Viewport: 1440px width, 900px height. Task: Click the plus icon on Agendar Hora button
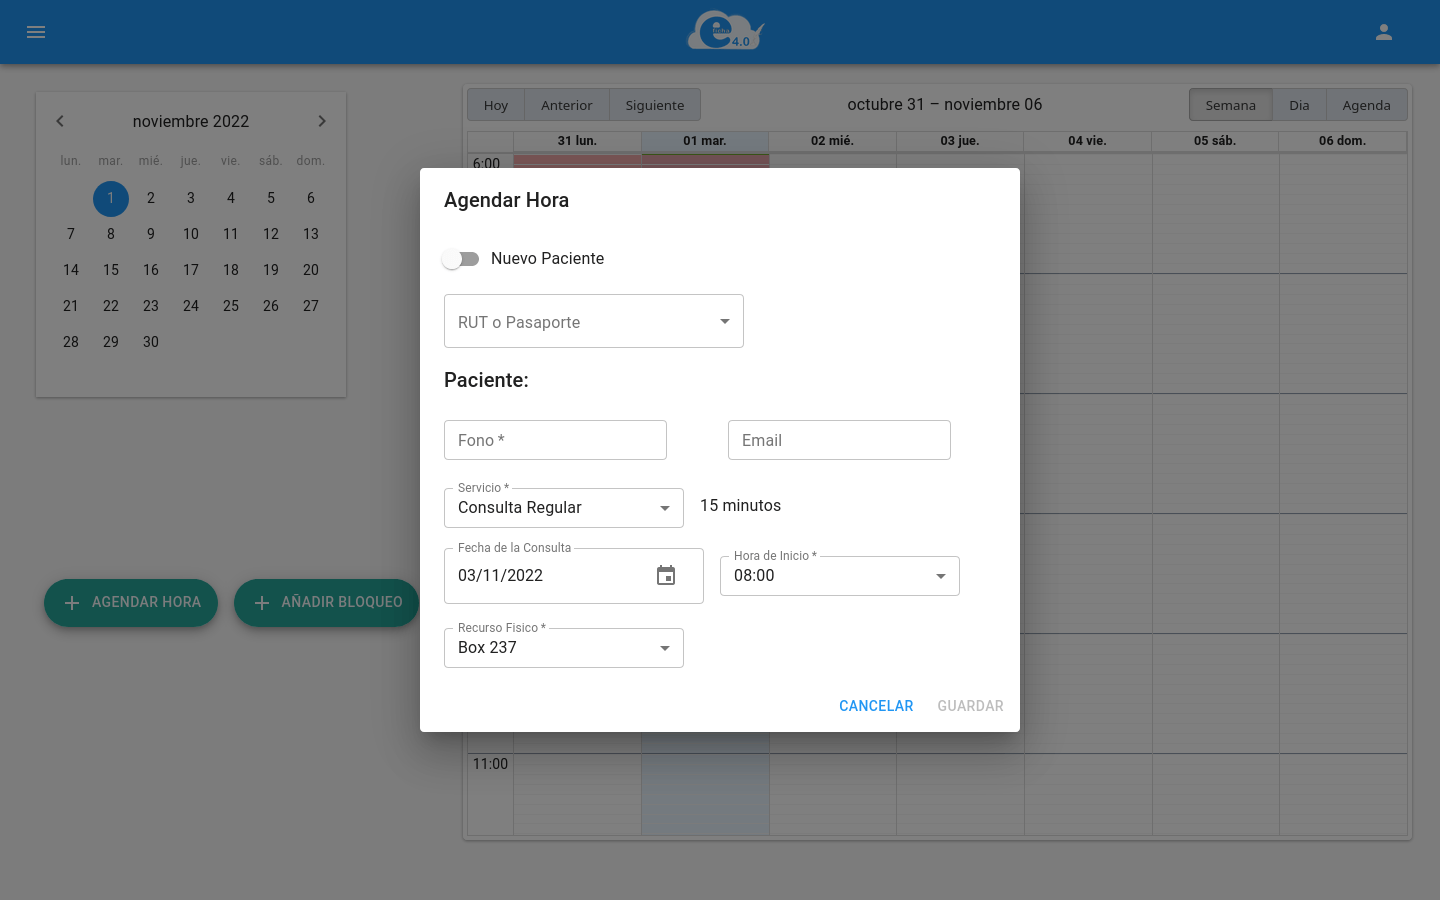coord(71,602)
